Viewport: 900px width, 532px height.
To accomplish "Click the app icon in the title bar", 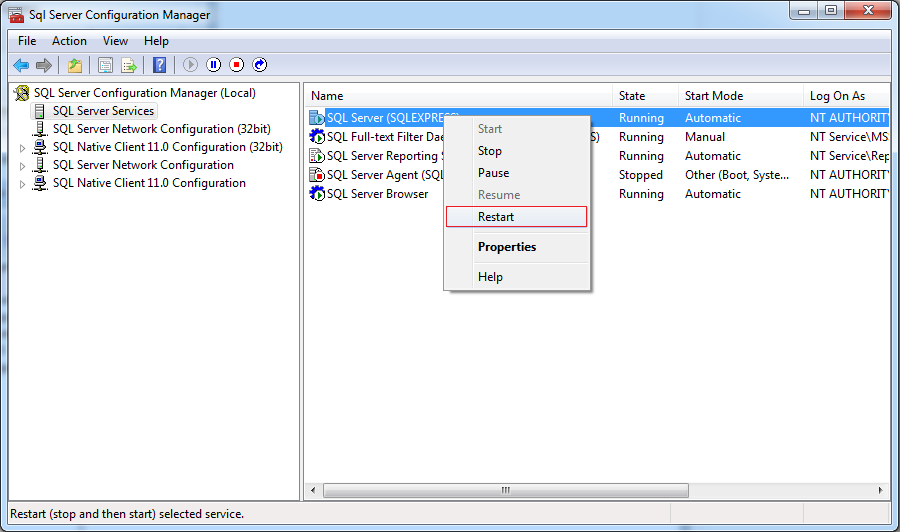I will click(16, 15).
